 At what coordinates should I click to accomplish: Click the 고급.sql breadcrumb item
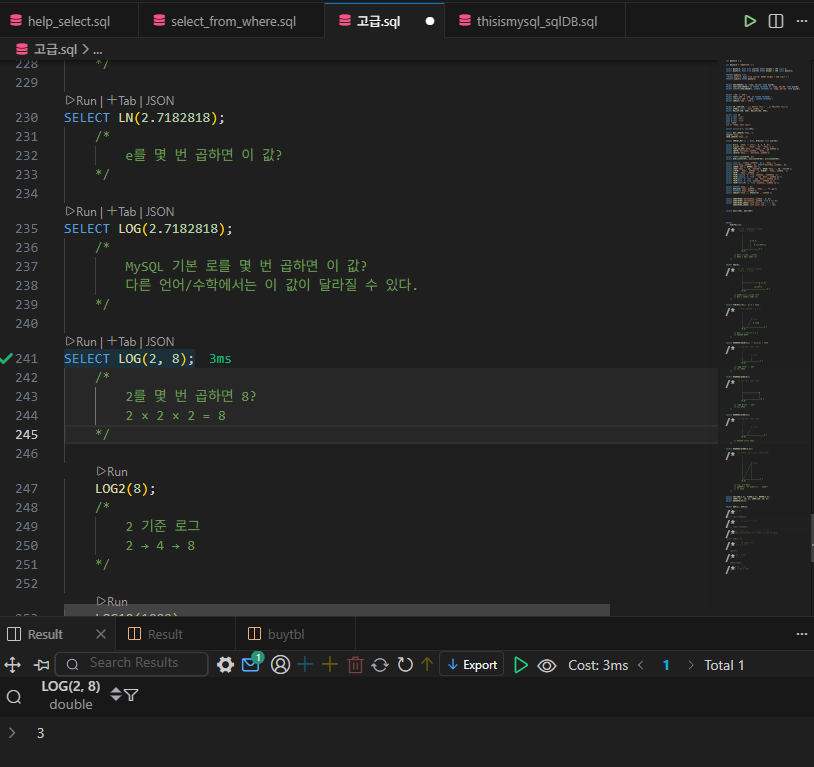[x=55, y=50]
